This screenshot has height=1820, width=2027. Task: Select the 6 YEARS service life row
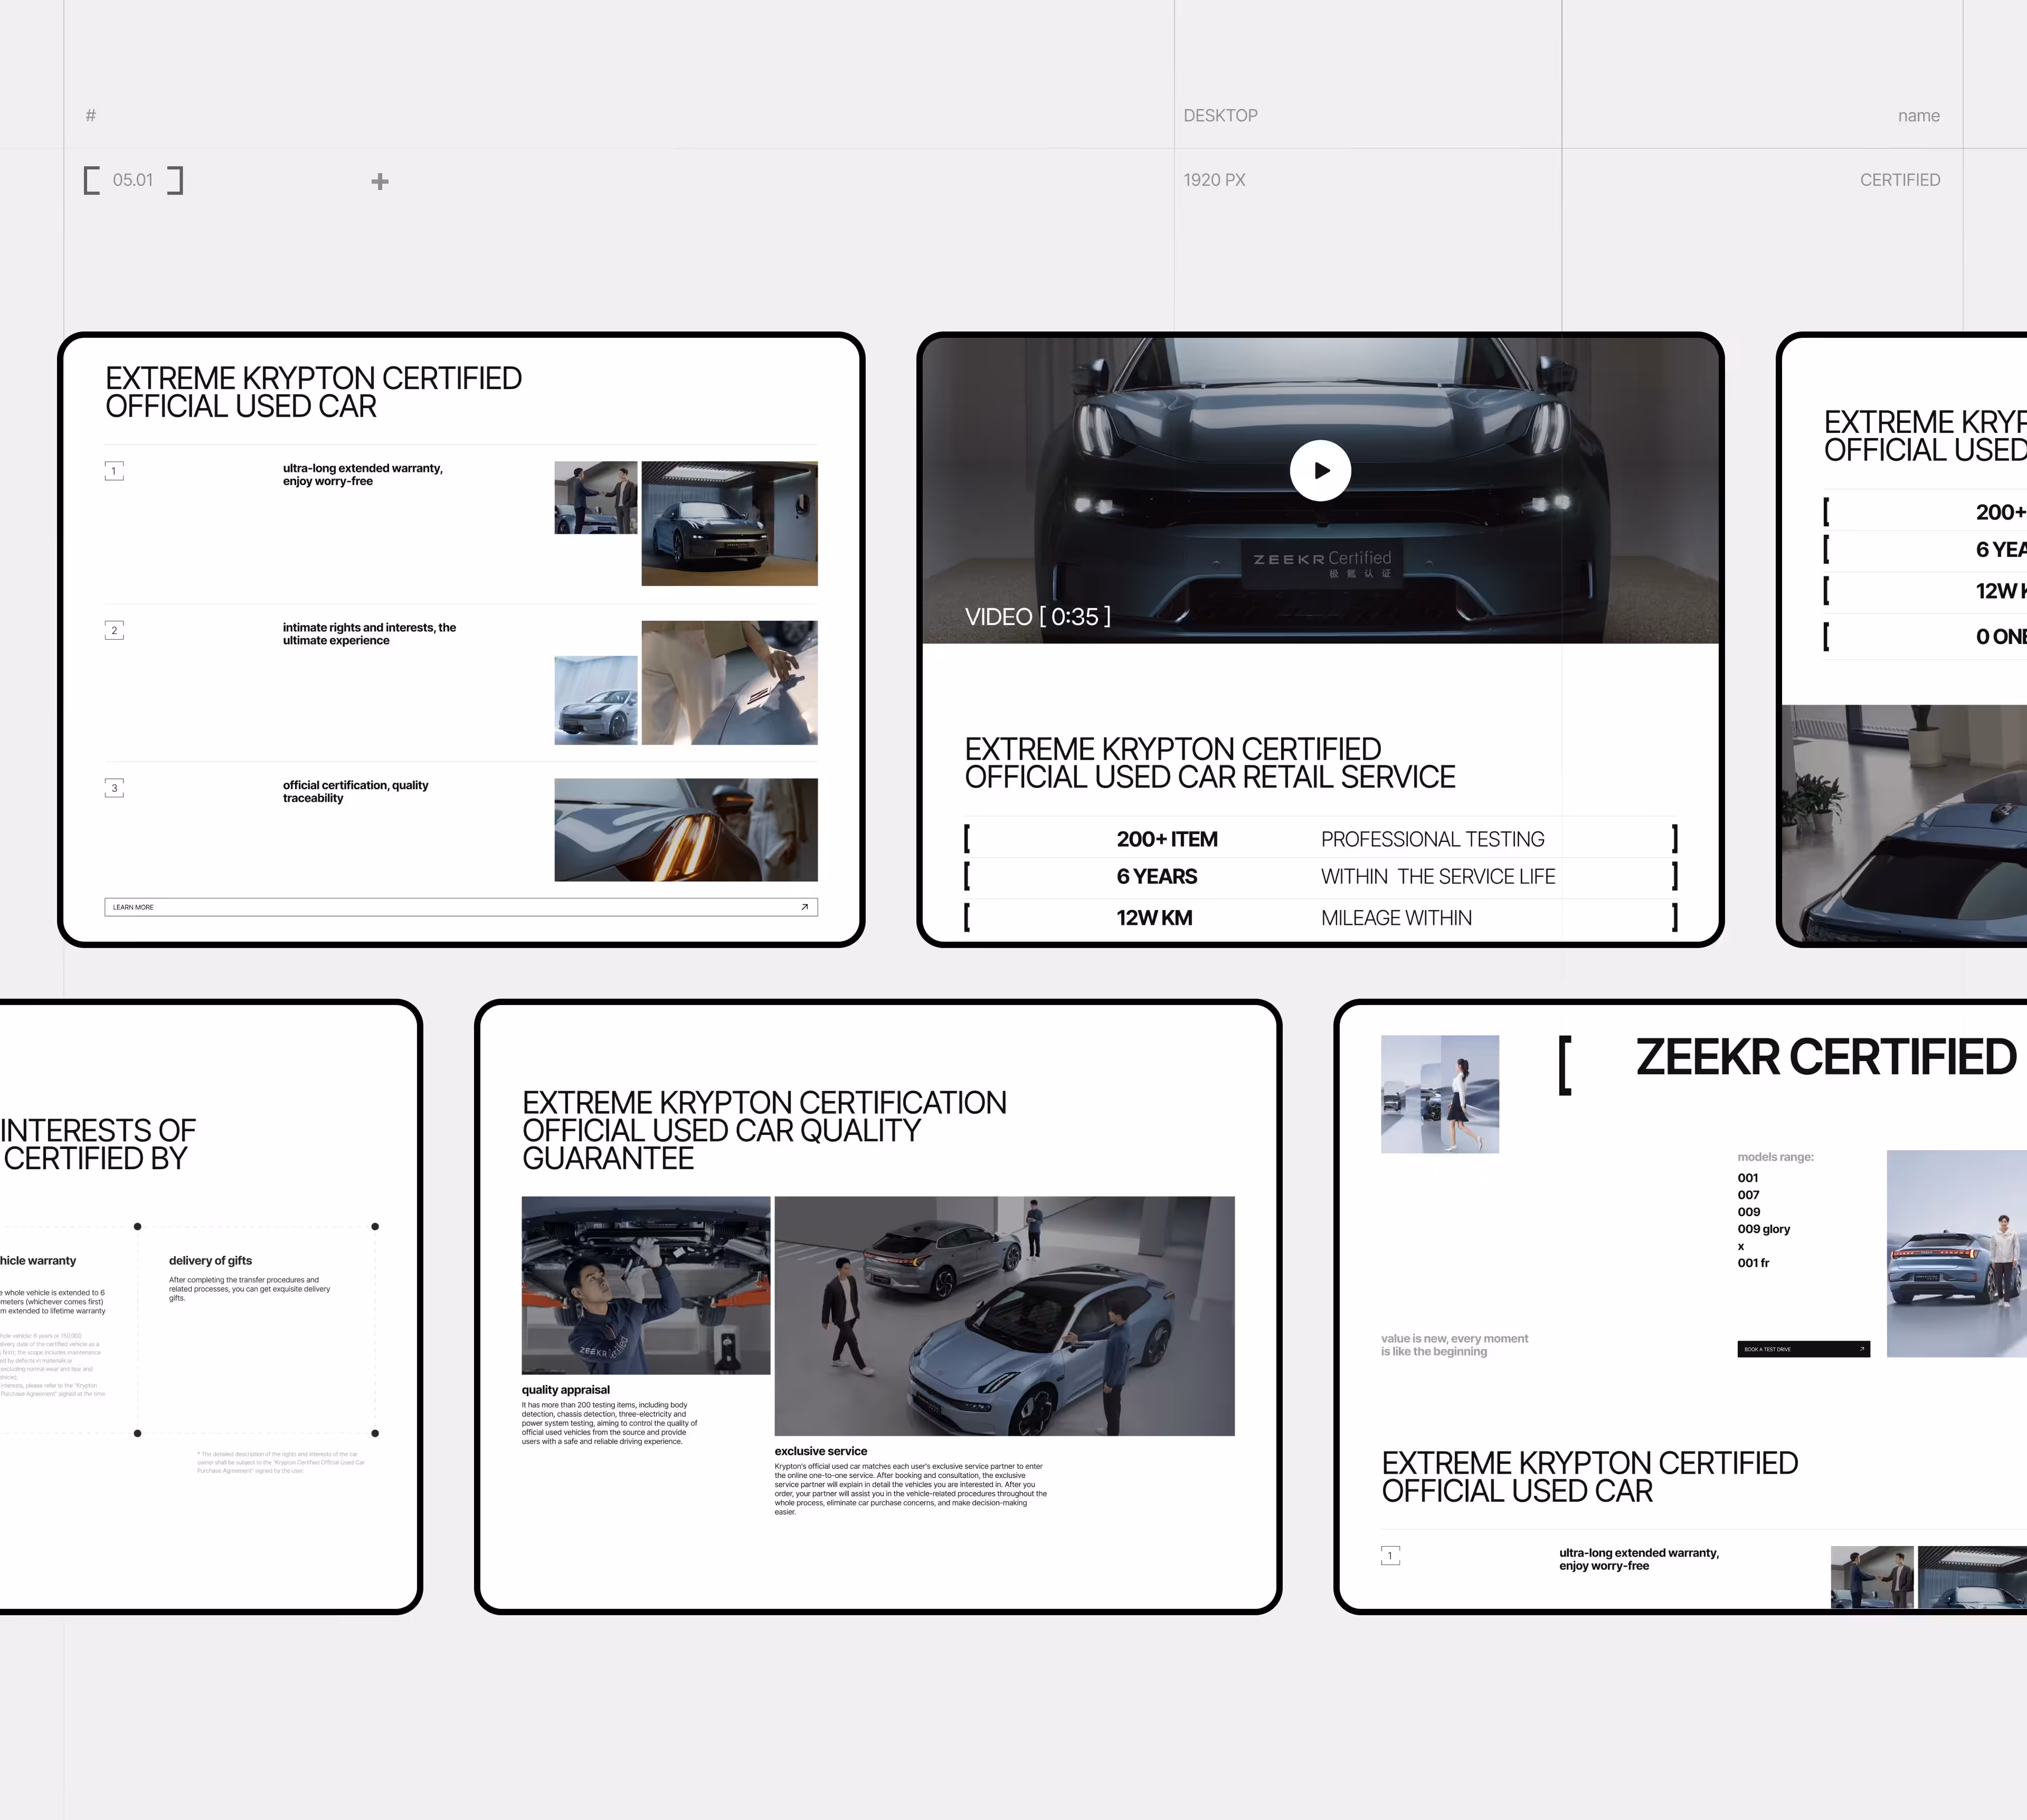[x=1320, y=877]
